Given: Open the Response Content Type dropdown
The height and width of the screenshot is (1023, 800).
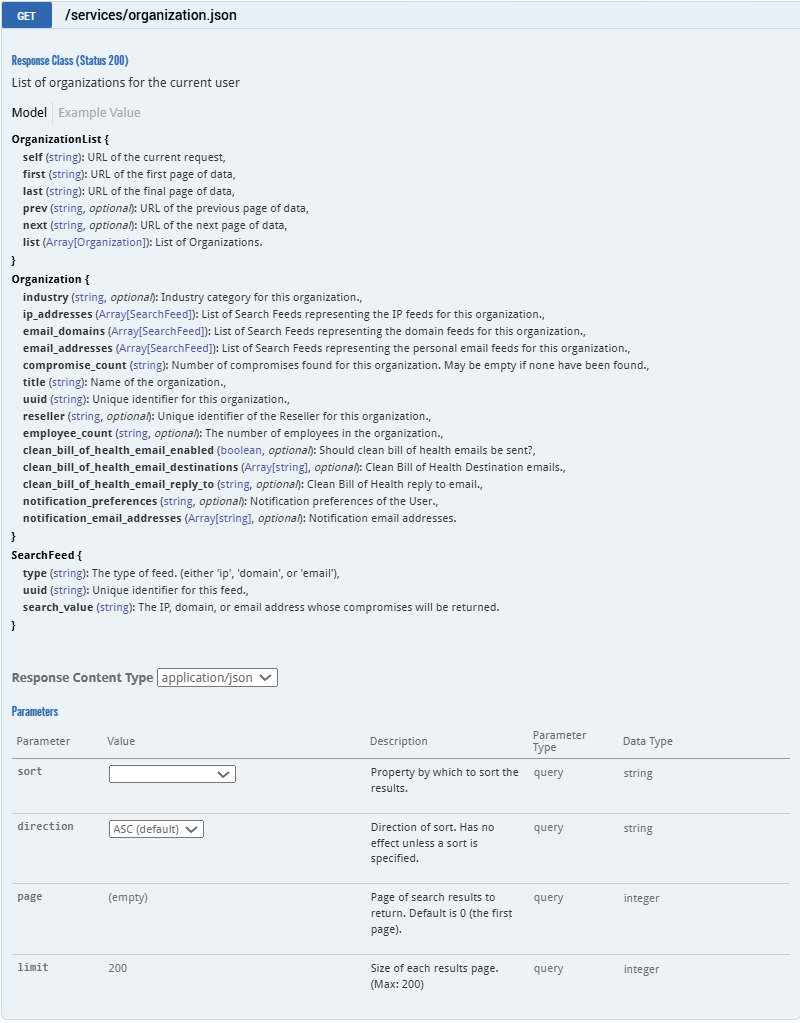Looking at the screenshot, I should pyautogui.click(x=217, y=678).
